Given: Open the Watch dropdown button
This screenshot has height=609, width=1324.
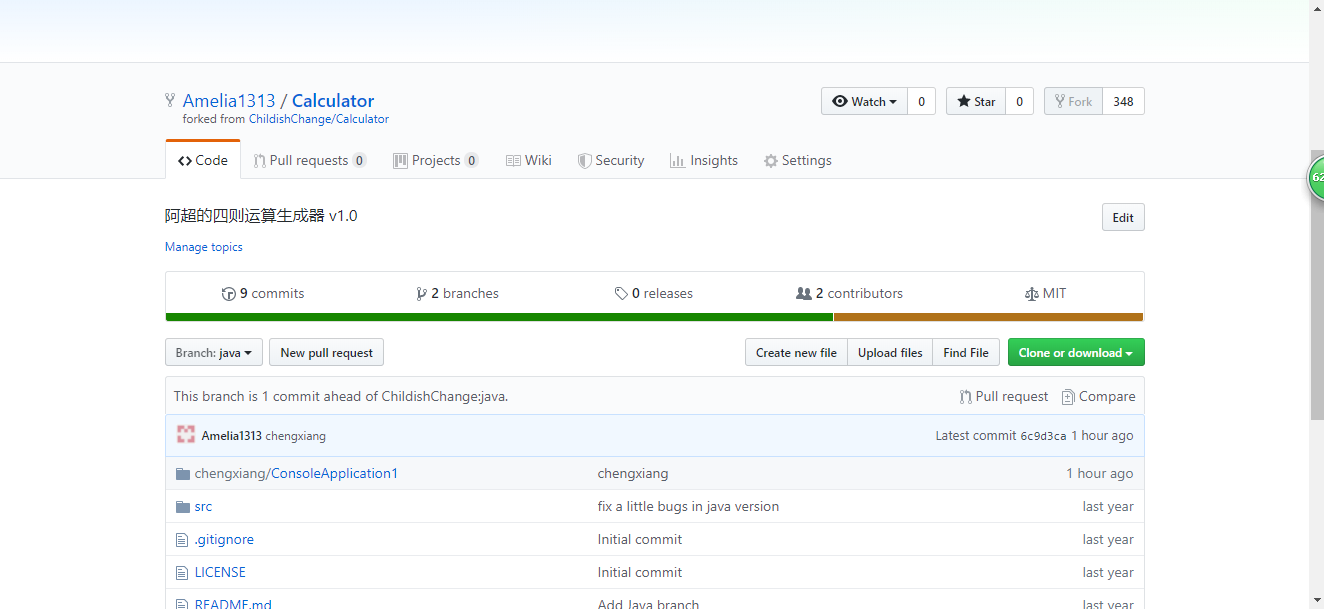Looking at the screenshot, I should pyautogui.click(x=864, y=101).
